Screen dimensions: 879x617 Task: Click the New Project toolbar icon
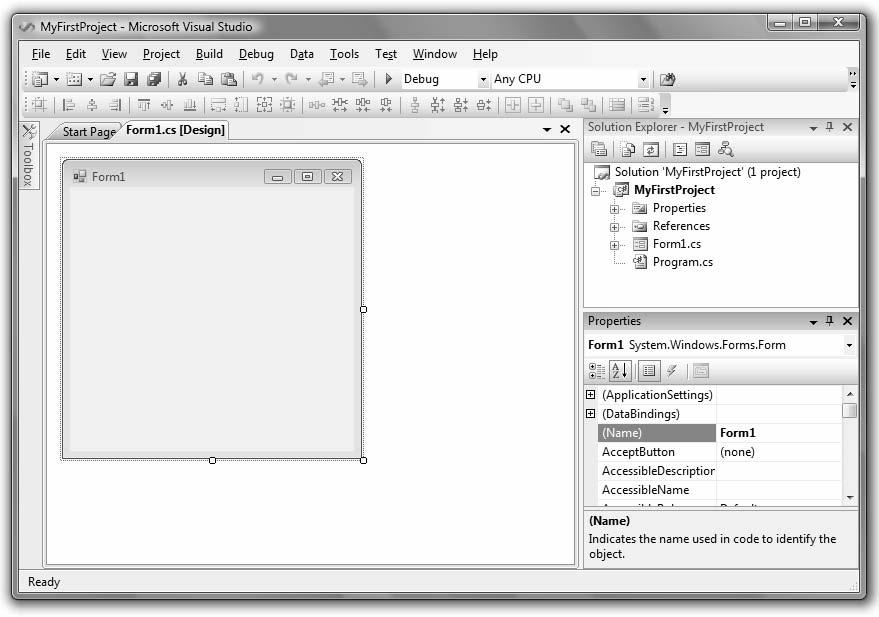pos(40,79)
